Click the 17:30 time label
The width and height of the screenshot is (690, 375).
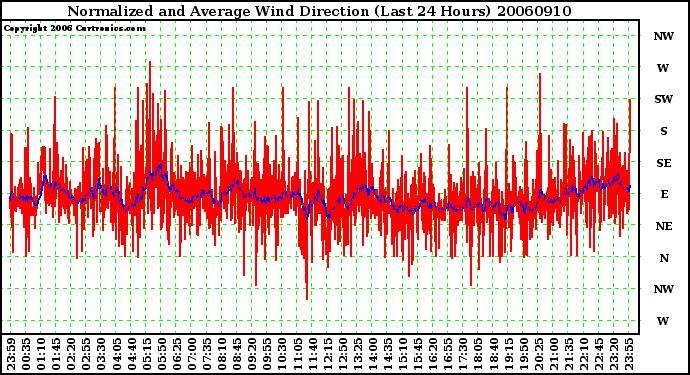[x=463, y=354]
